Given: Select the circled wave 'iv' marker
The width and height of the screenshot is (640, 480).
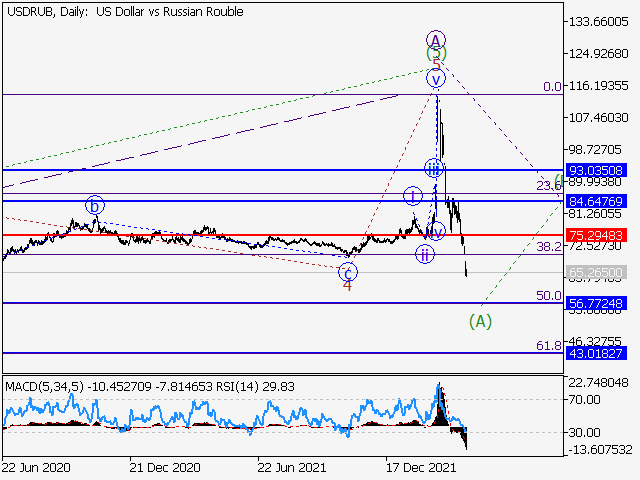Looking at the screenshot, I should click(x=436, y=231).
